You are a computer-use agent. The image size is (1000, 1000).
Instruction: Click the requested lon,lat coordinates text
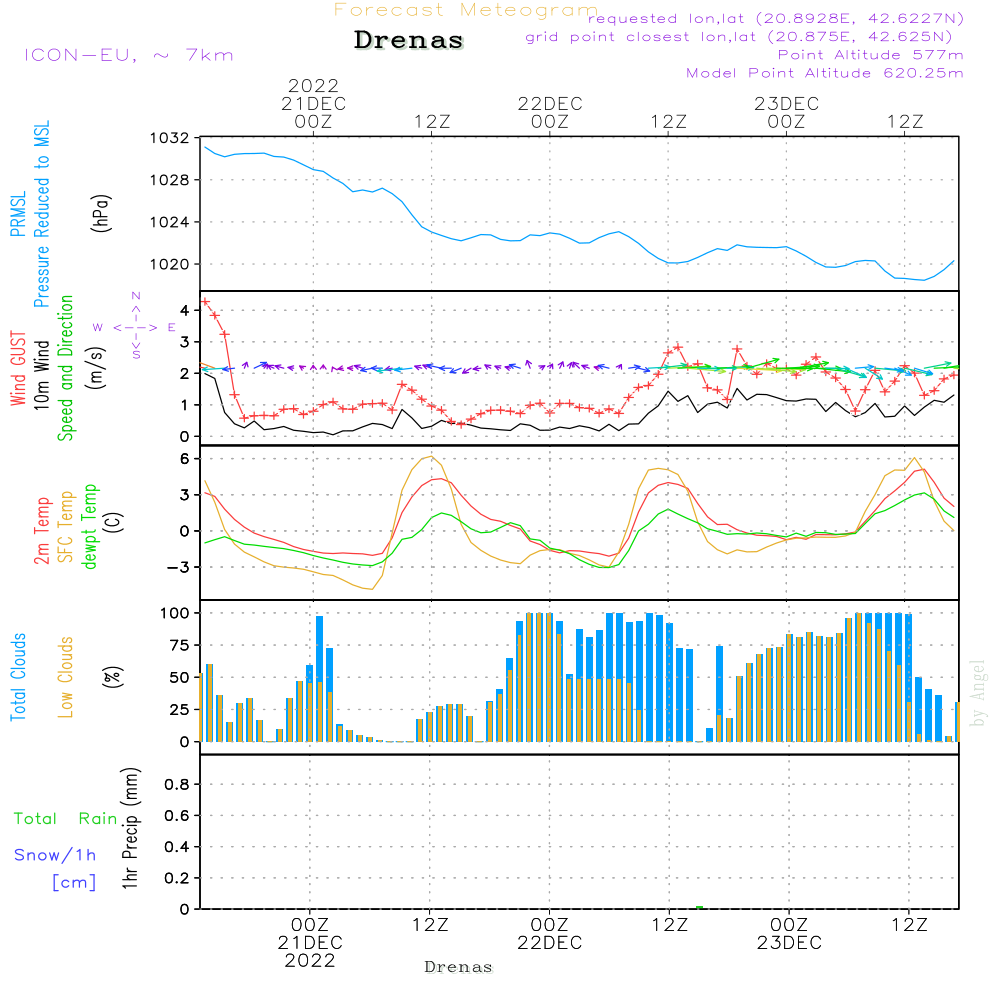776,19
